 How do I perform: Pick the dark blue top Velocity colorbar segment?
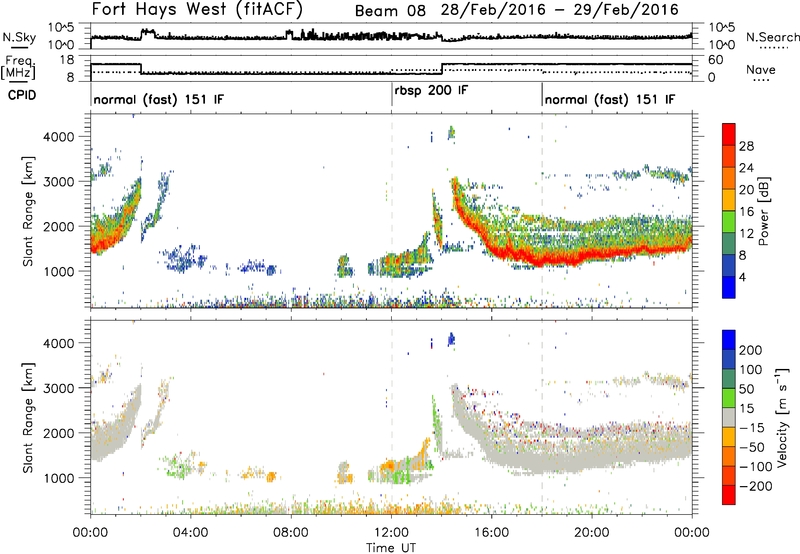click(729, 340)
